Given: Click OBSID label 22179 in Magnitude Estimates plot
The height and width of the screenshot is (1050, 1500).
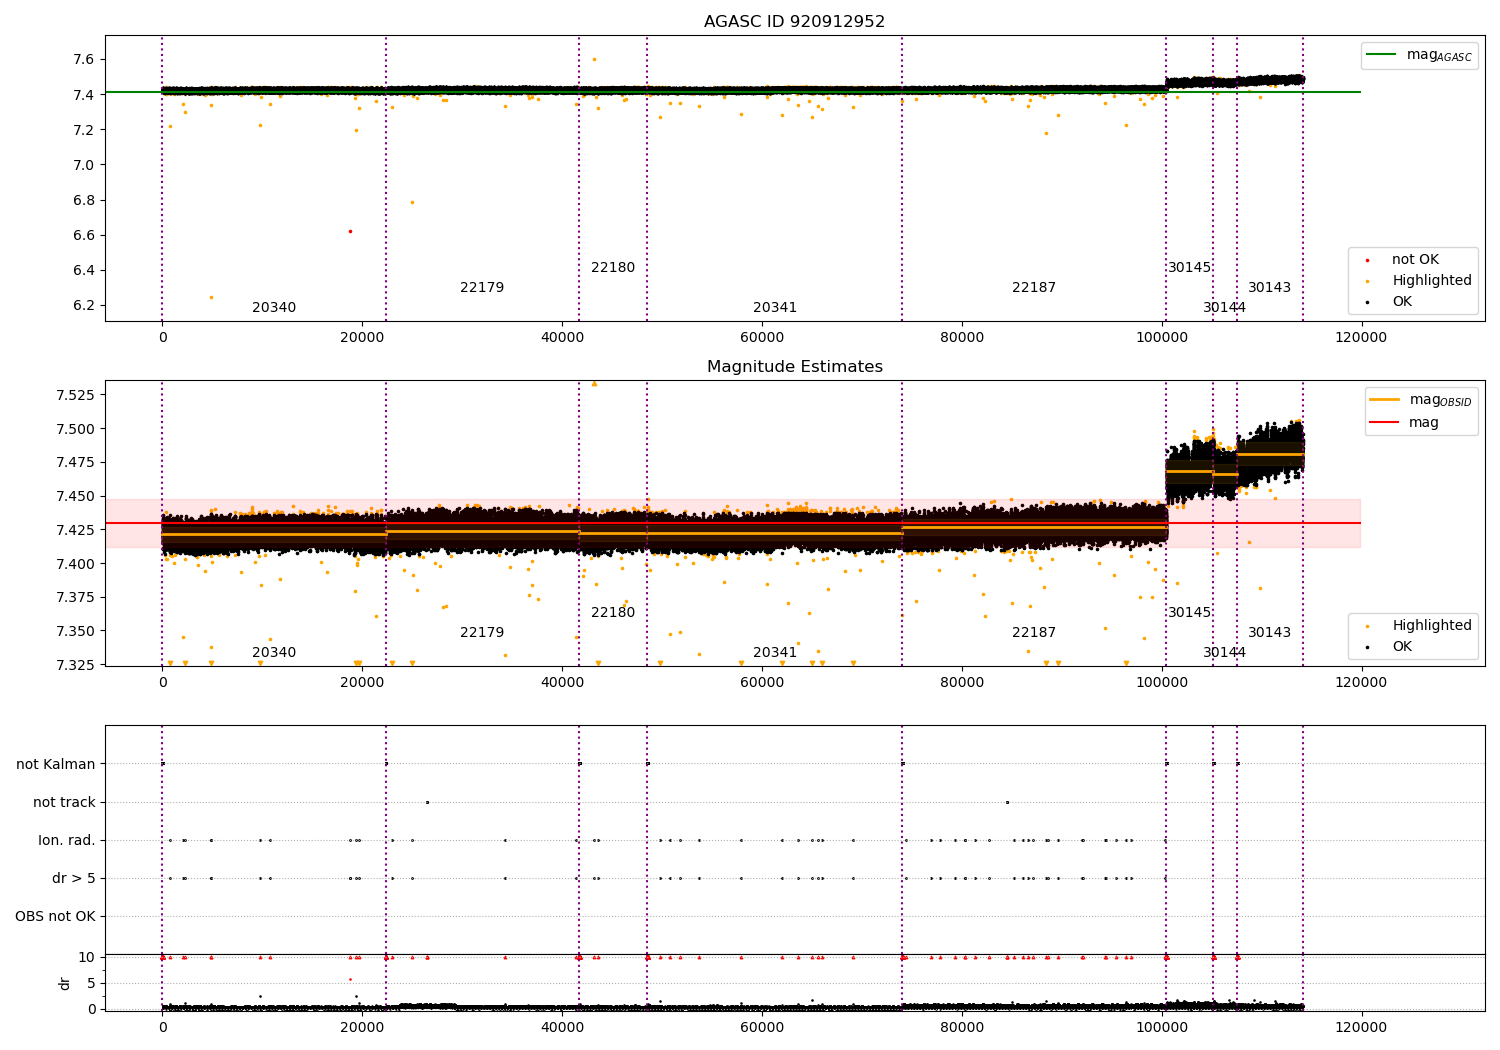Looking at the screenshot, I should click(482, 632).
